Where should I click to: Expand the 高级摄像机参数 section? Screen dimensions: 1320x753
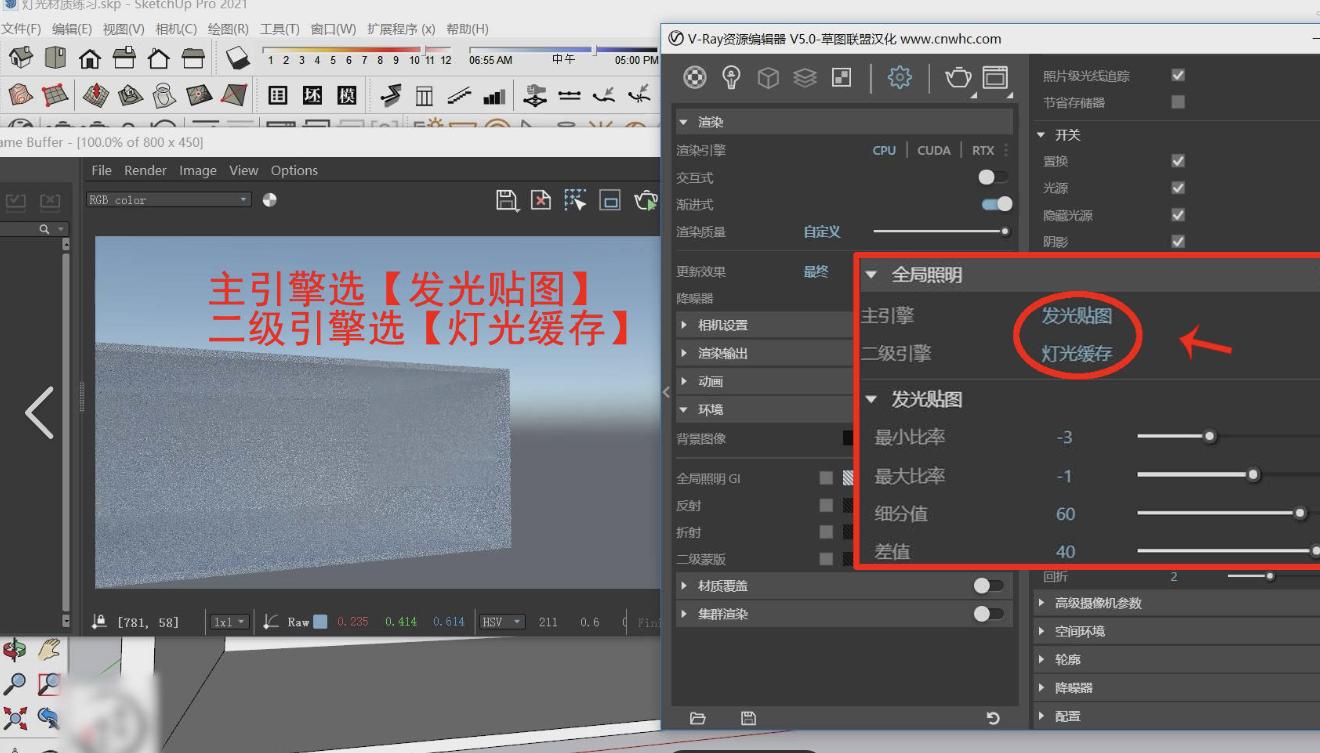click(1097, 603)
